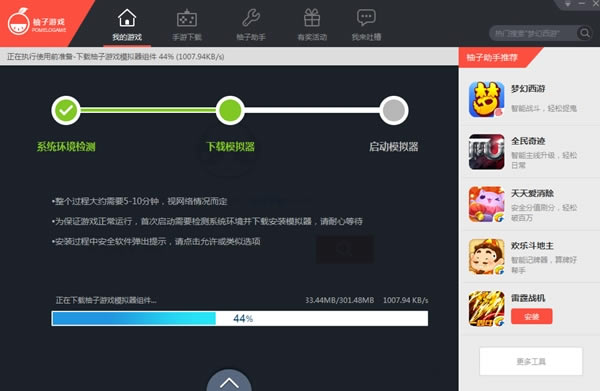
Task: Click the 下载模拟器 step label
Action: (x=230, y=147)
